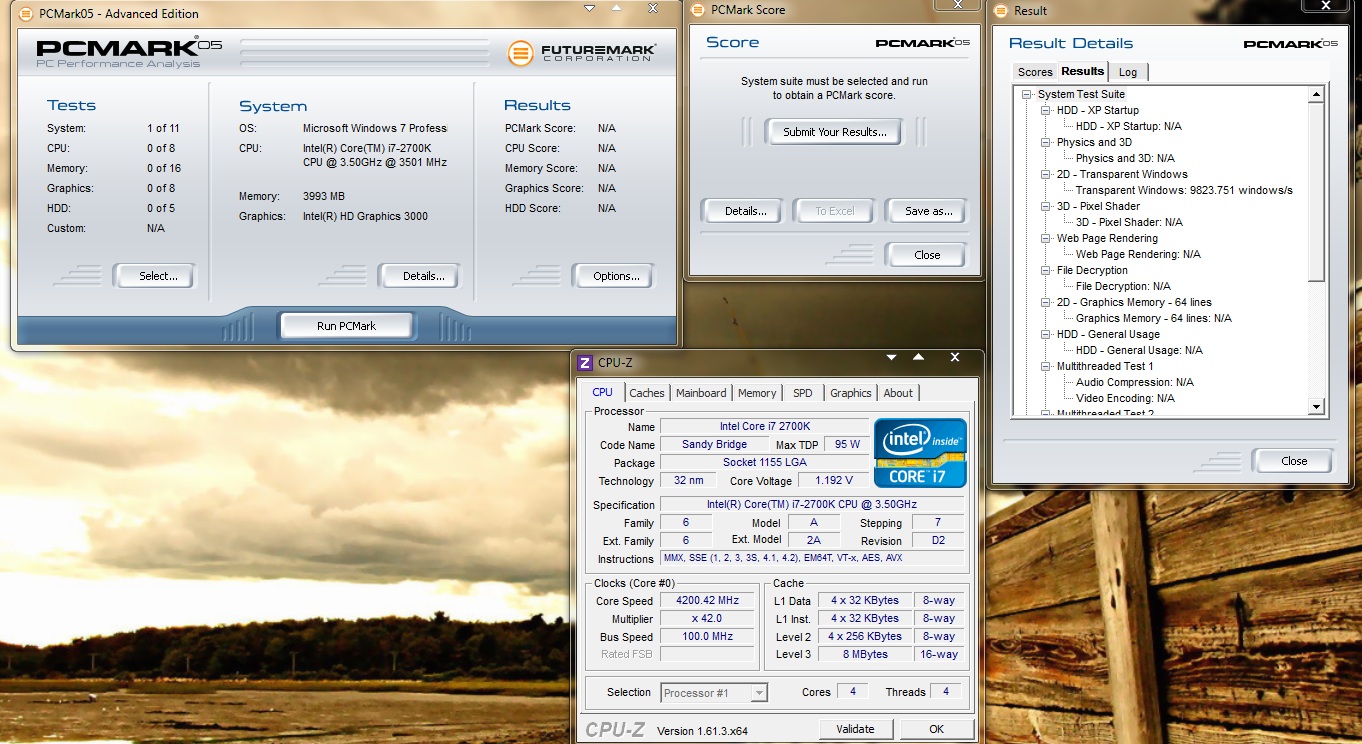Click the Max TDP '95 W' field
This screenshot has height=744, width=1362.
(846, 445)
